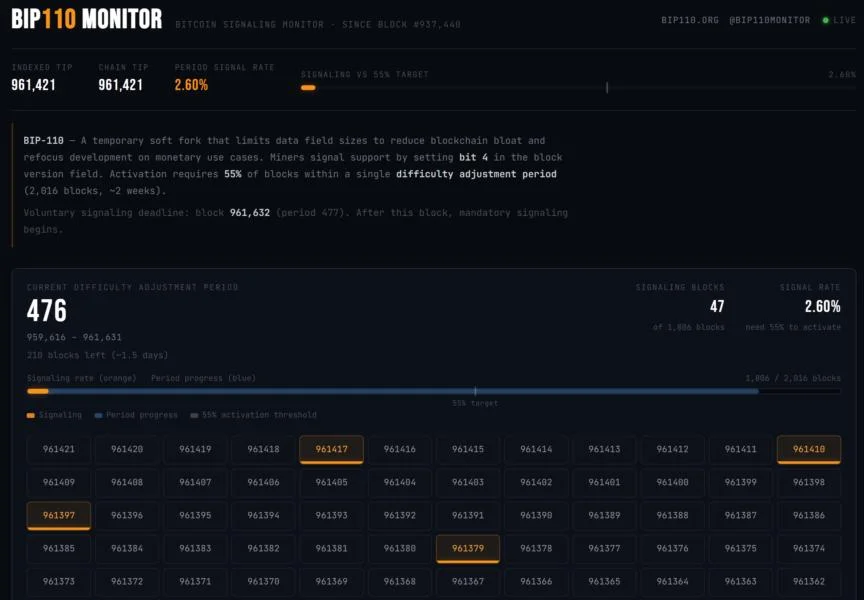Select block tile 961402
The image size is (864, 600).
[536, 483]
